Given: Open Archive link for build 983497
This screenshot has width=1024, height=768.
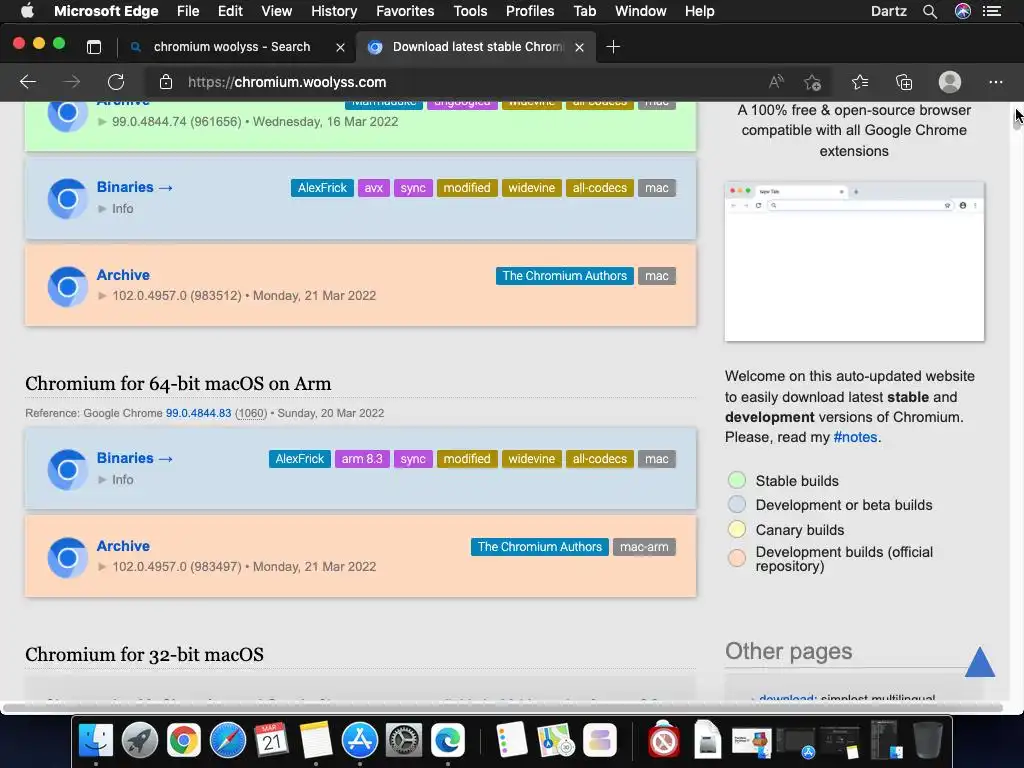Looking at the screenshot, I should click(123, 546).
